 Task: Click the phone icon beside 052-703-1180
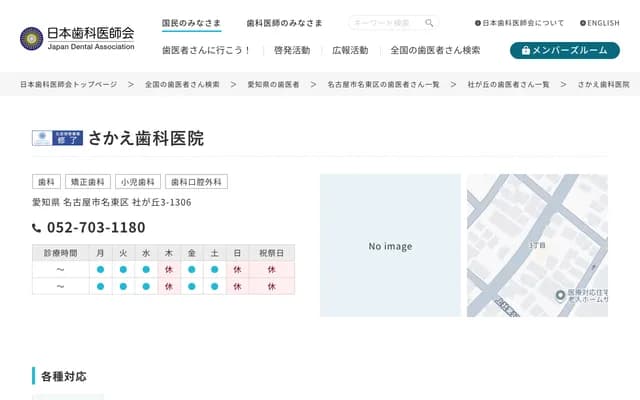[37, 228]
